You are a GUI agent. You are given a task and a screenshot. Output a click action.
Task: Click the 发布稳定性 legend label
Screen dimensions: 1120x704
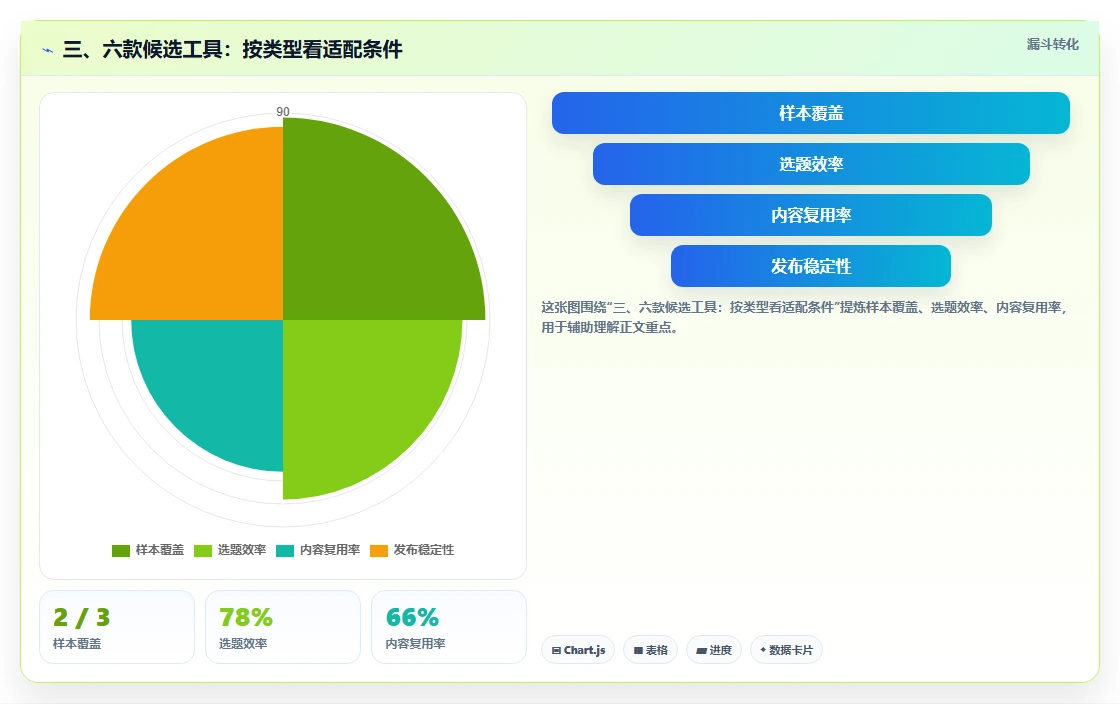[424, 550]
